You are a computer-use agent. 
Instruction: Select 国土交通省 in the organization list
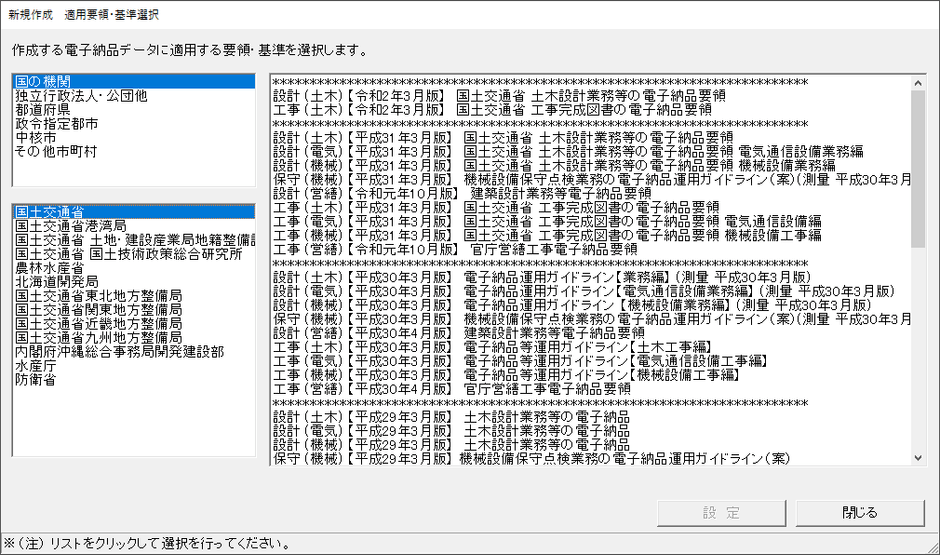point(134,212)
